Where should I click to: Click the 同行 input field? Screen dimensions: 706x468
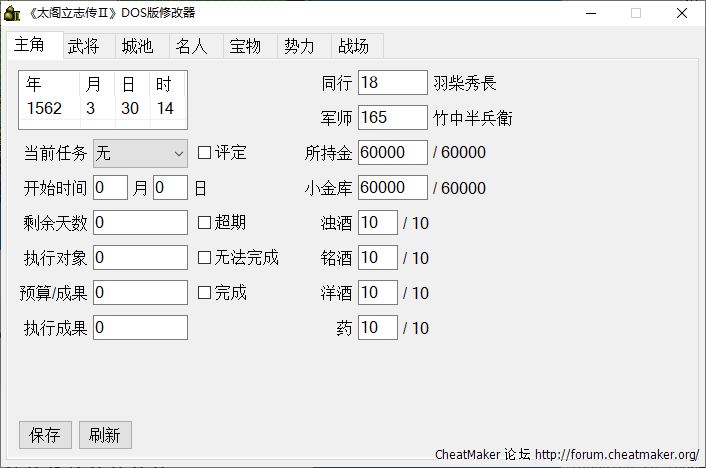(x=392, y=83)
